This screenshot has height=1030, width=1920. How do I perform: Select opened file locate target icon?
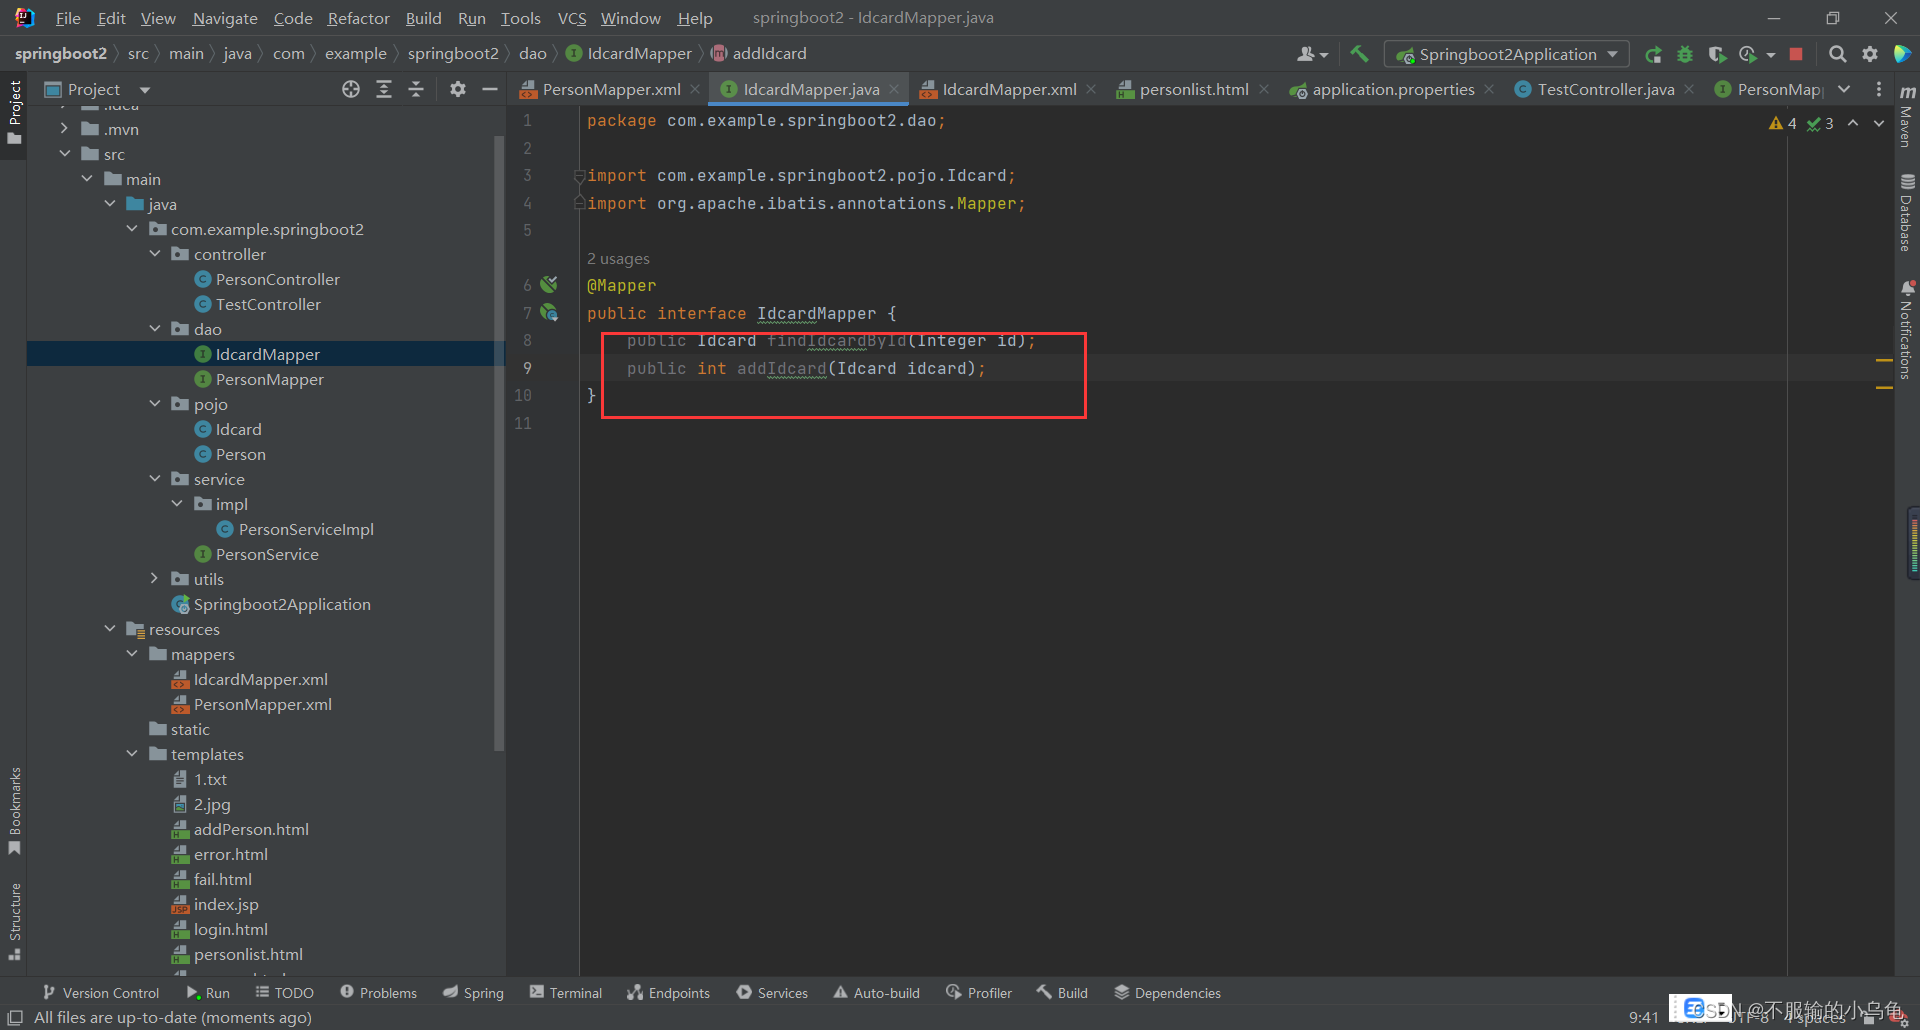351,89
